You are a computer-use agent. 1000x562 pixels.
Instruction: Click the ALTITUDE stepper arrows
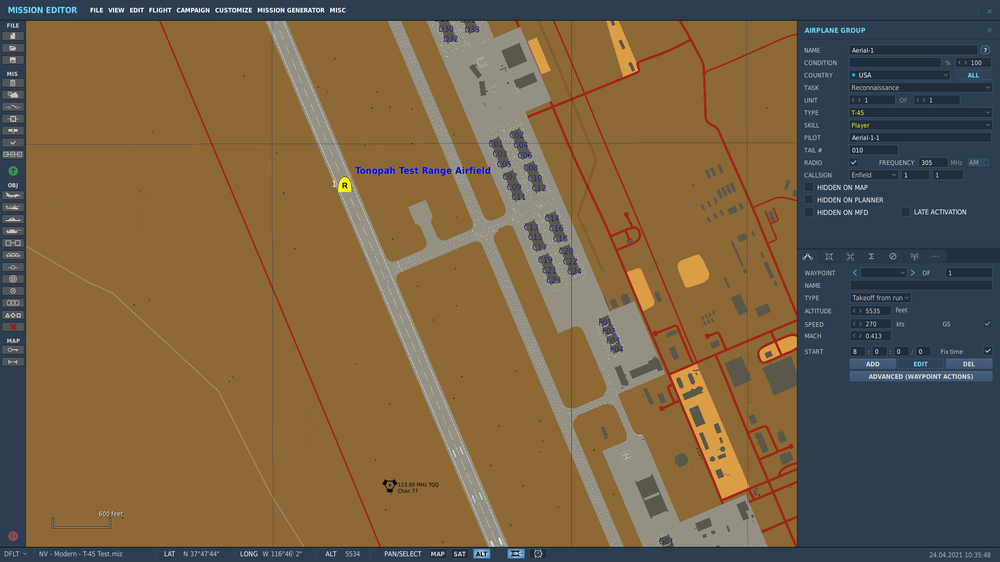(857, 311)
